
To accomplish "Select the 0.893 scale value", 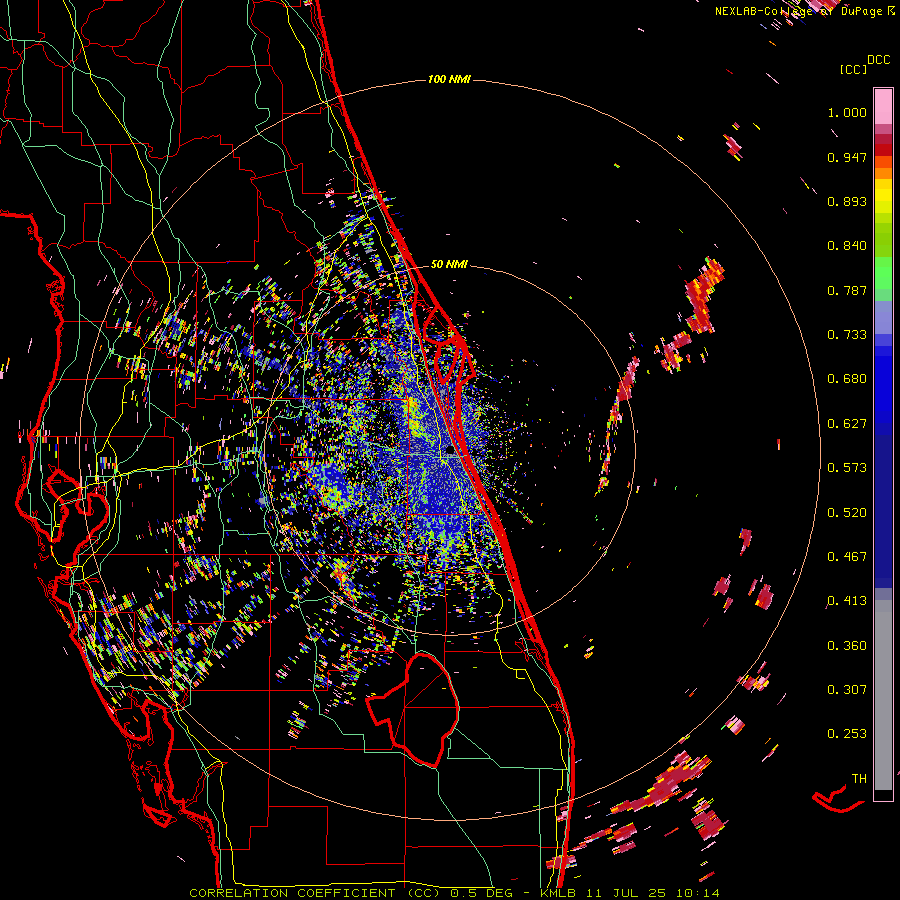I will click(x=847, y=201).
